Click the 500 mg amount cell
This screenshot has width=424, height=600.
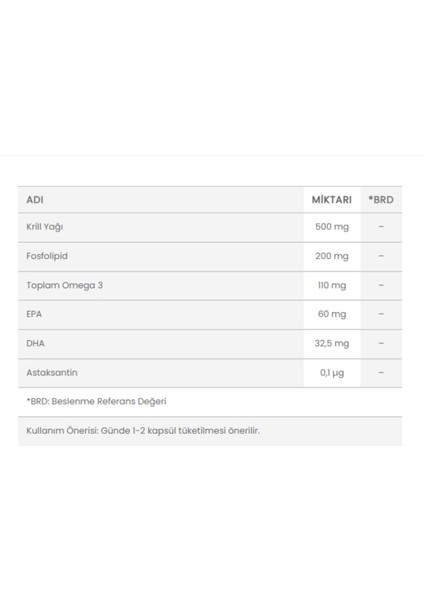tap(332, 227)
